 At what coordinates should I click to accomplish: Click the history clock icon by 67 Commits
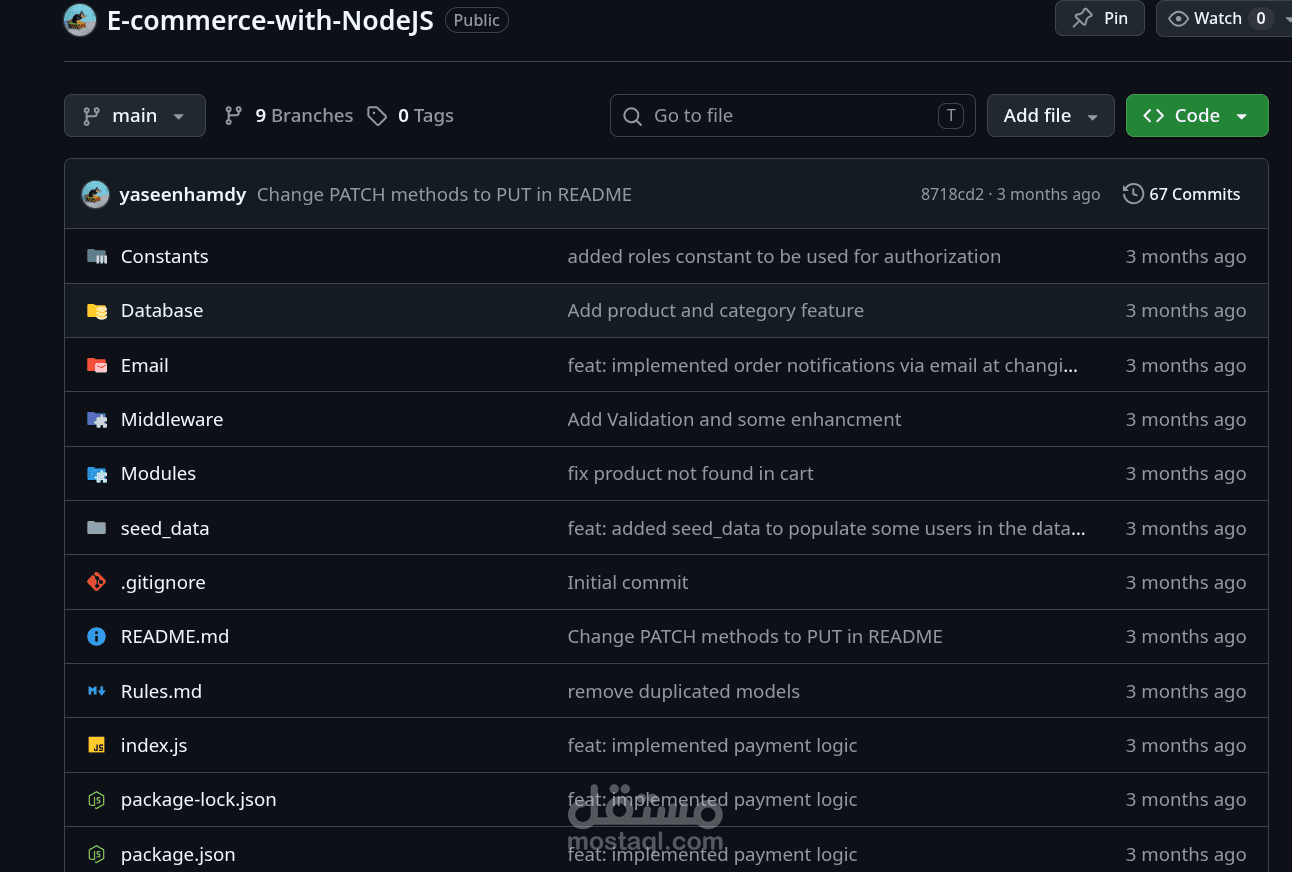(1133, 194)
